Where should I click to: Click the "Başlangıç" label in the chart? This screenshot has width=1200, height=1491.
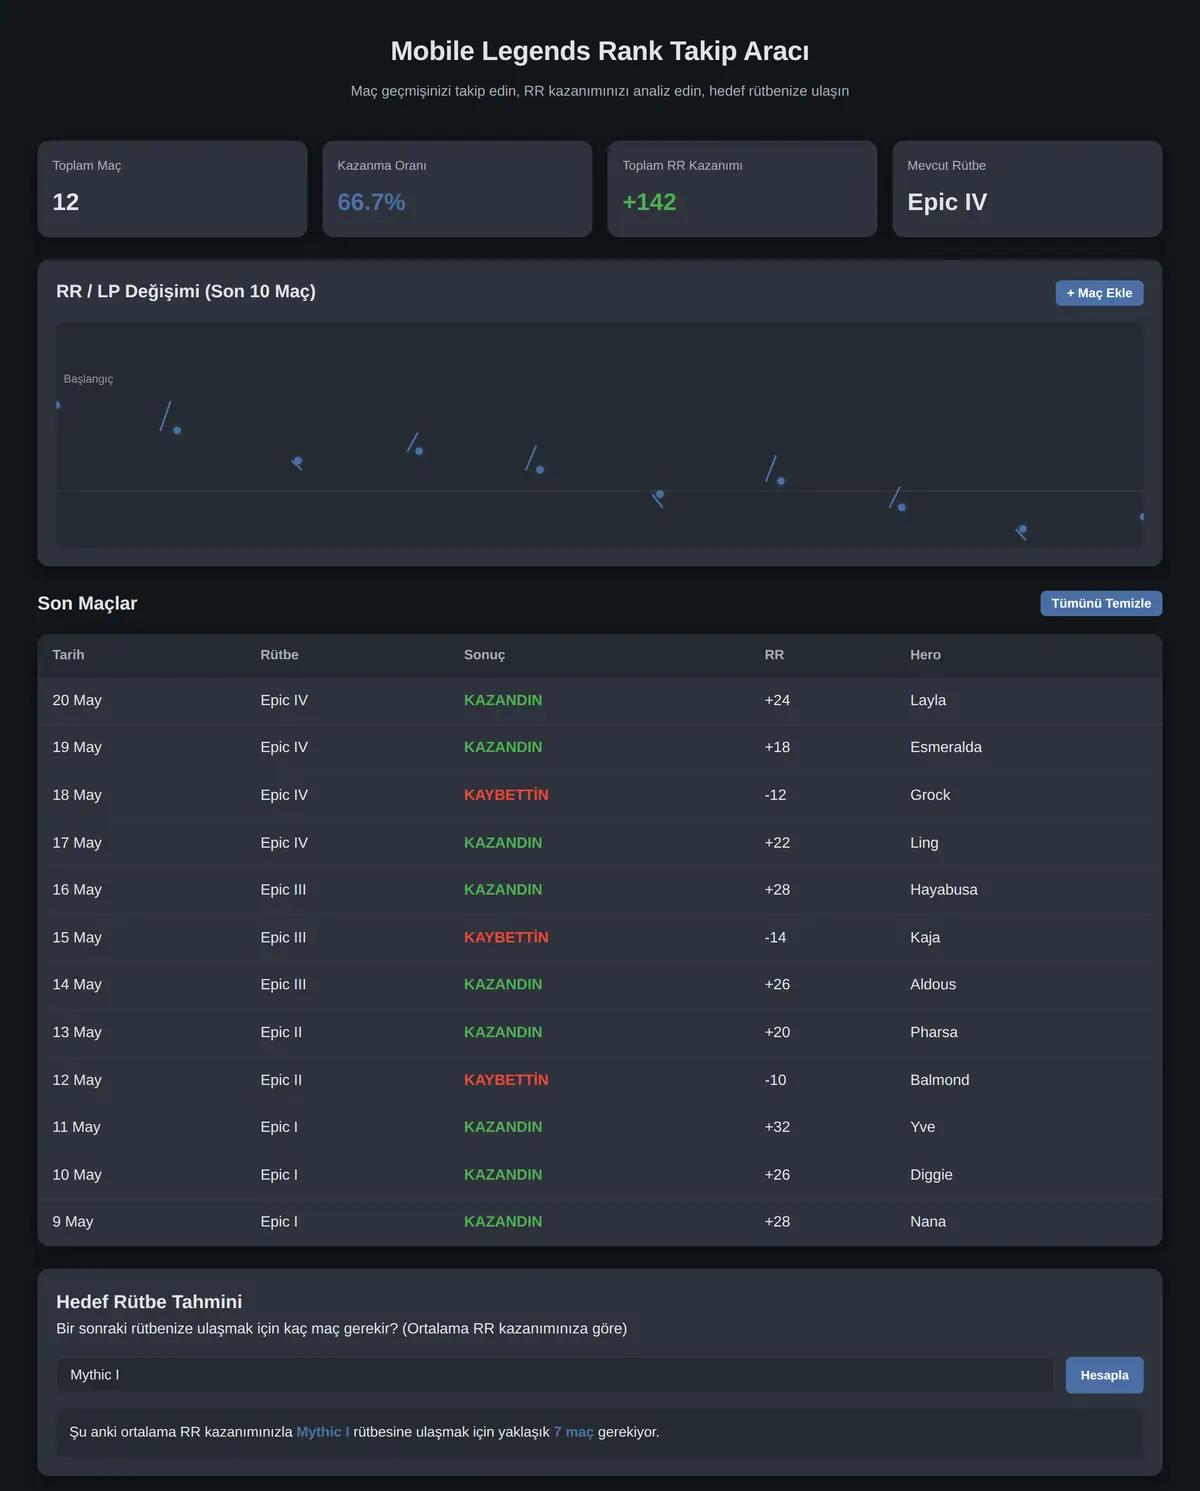(88, 379)
